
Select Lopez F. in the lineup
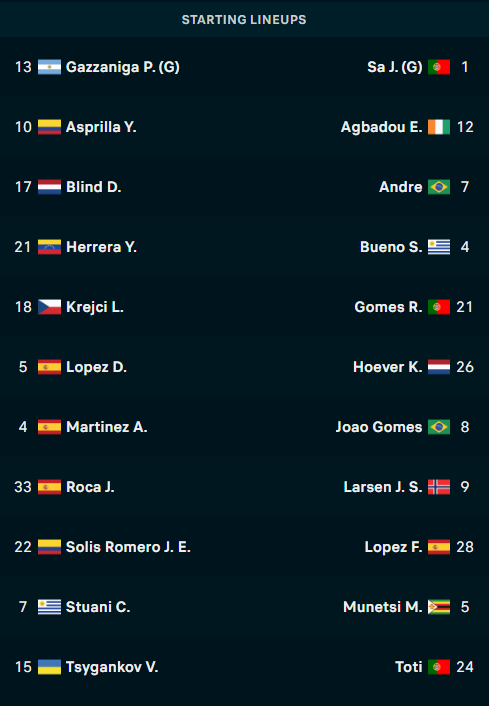[393, 547]
